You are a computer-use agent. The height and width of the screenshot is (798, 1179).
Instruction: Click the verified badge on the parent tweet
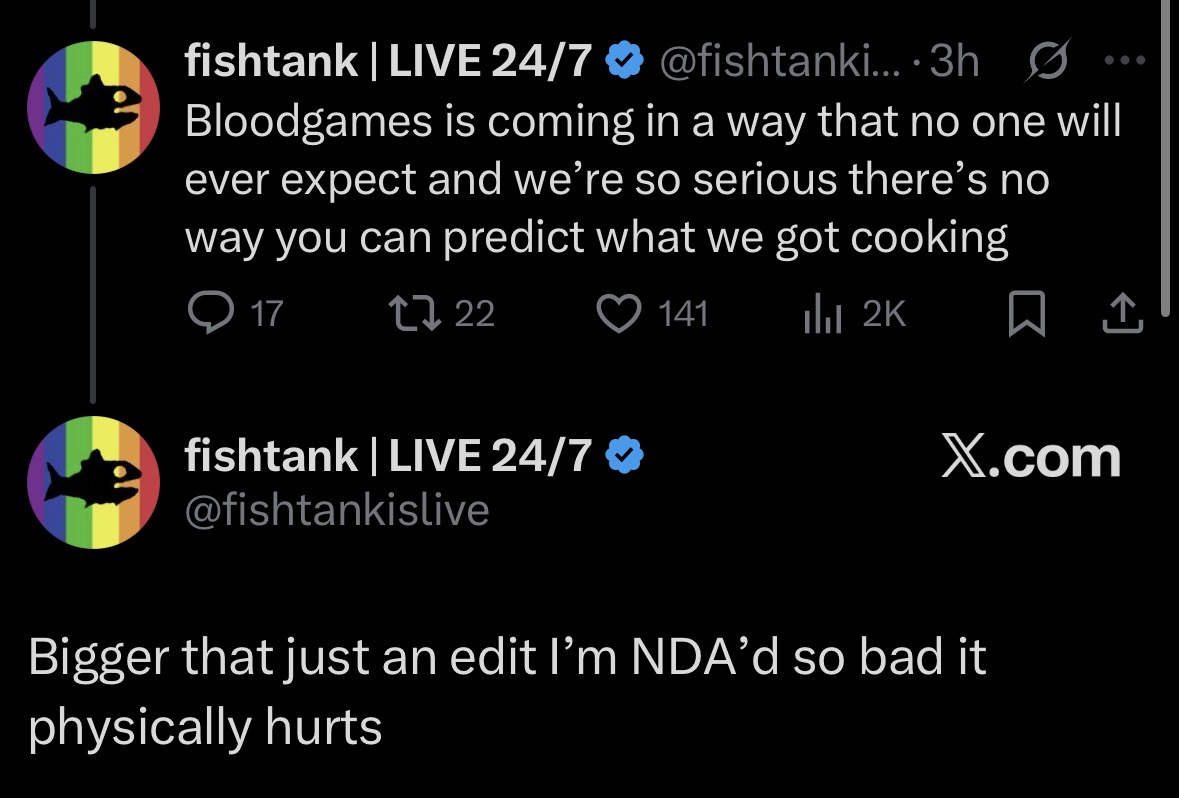point(625,60)
